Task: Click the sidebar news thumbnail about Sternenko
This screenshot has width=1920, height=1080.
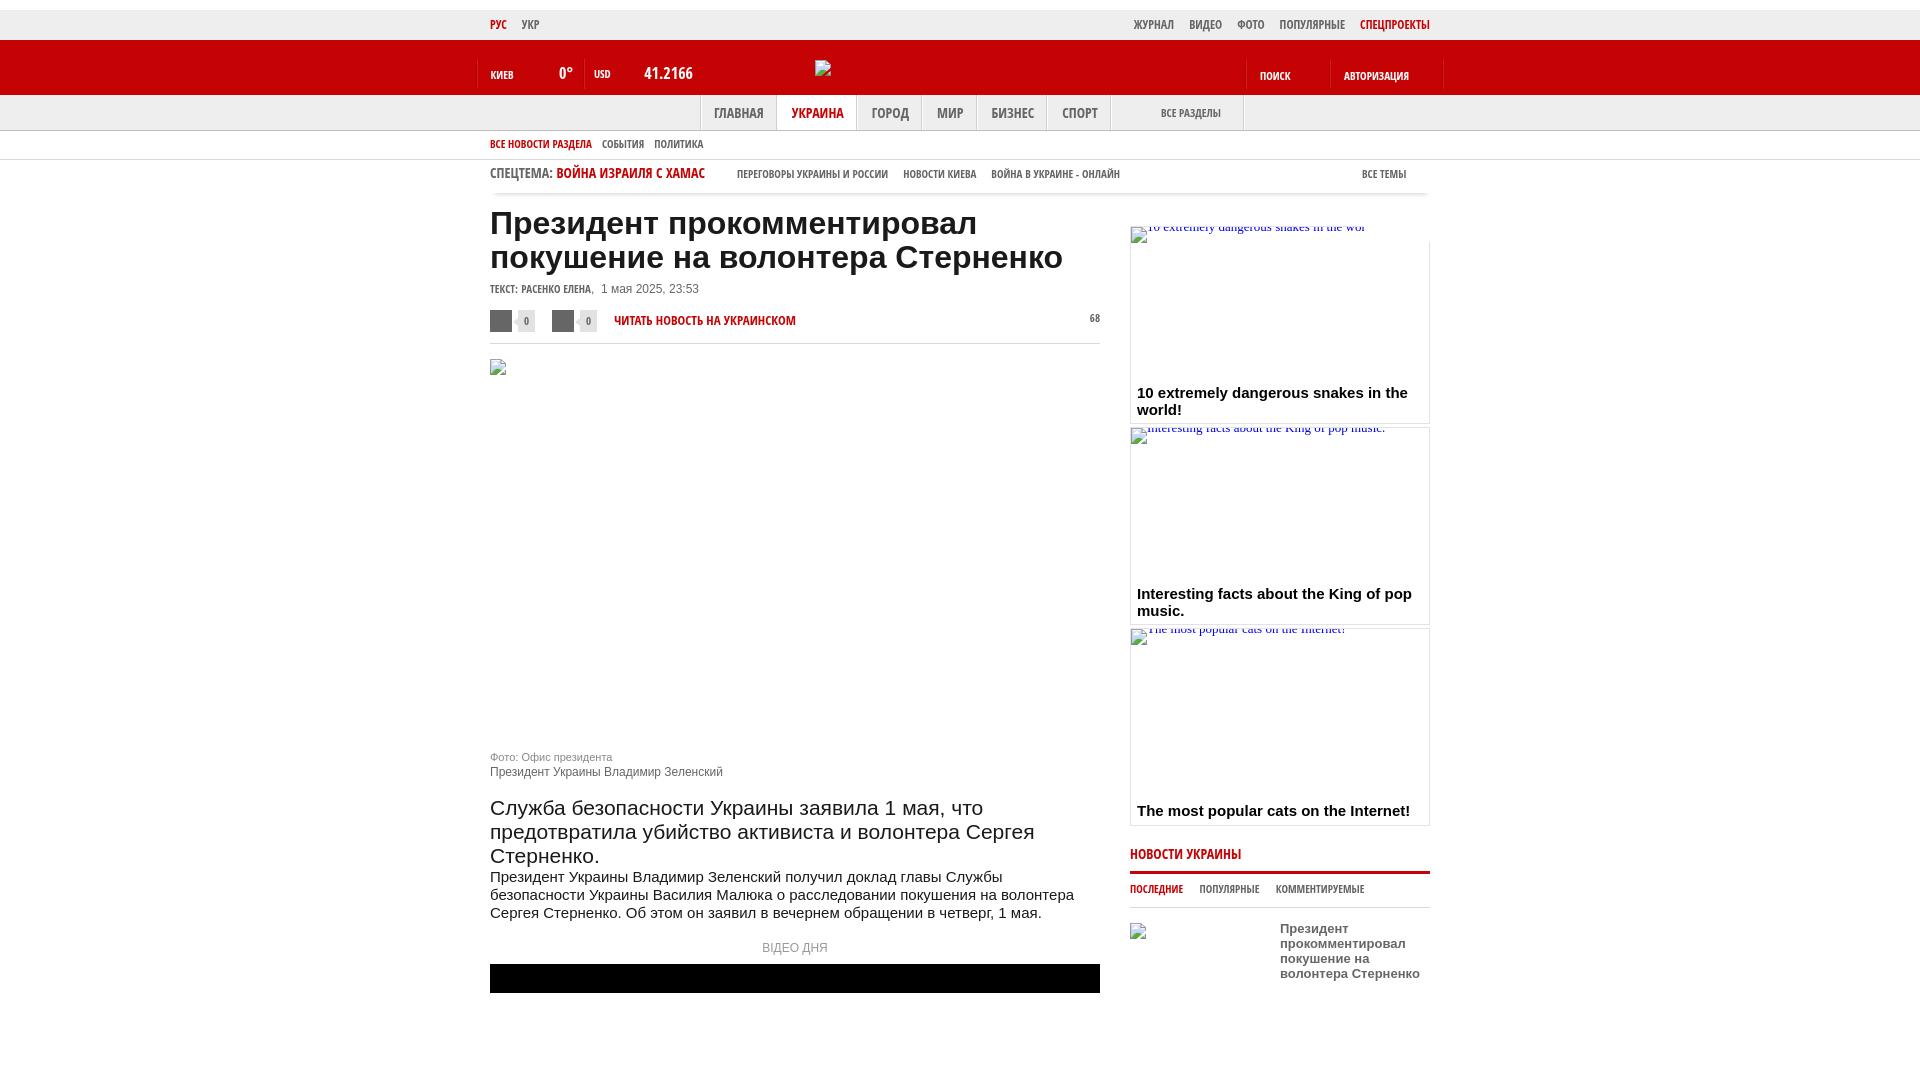Action: (x=1138, y=931)
